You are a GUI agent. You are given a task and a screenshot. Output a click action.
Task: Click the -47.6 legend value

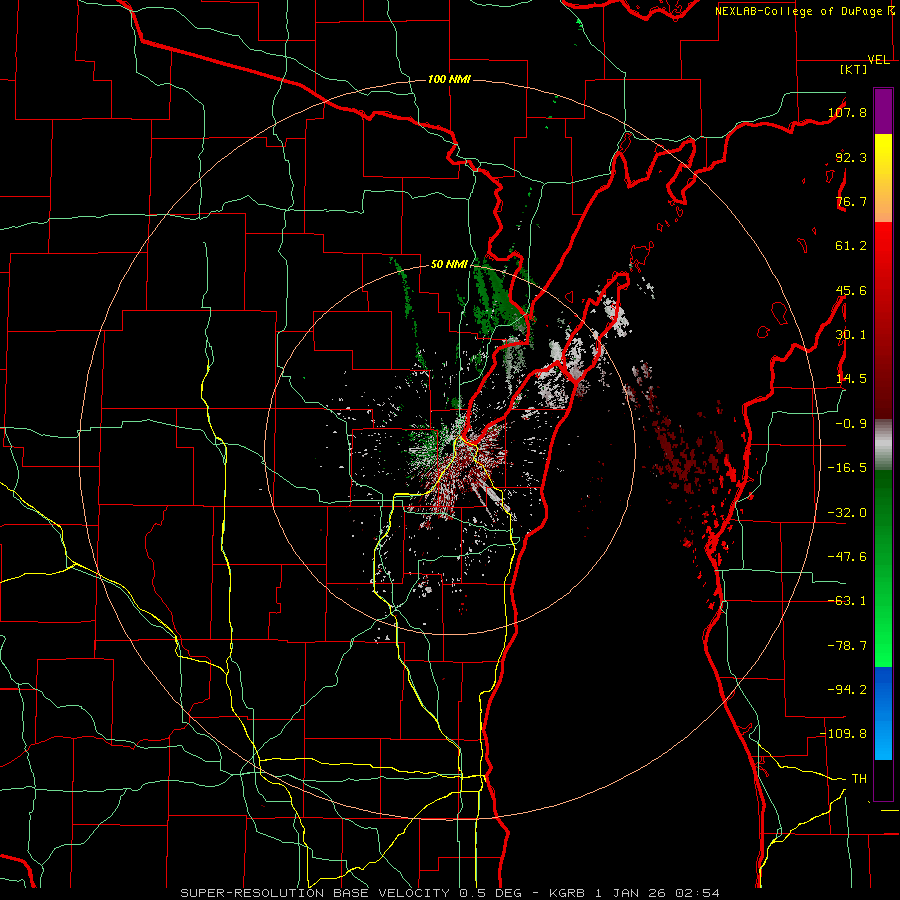(847, 557)
